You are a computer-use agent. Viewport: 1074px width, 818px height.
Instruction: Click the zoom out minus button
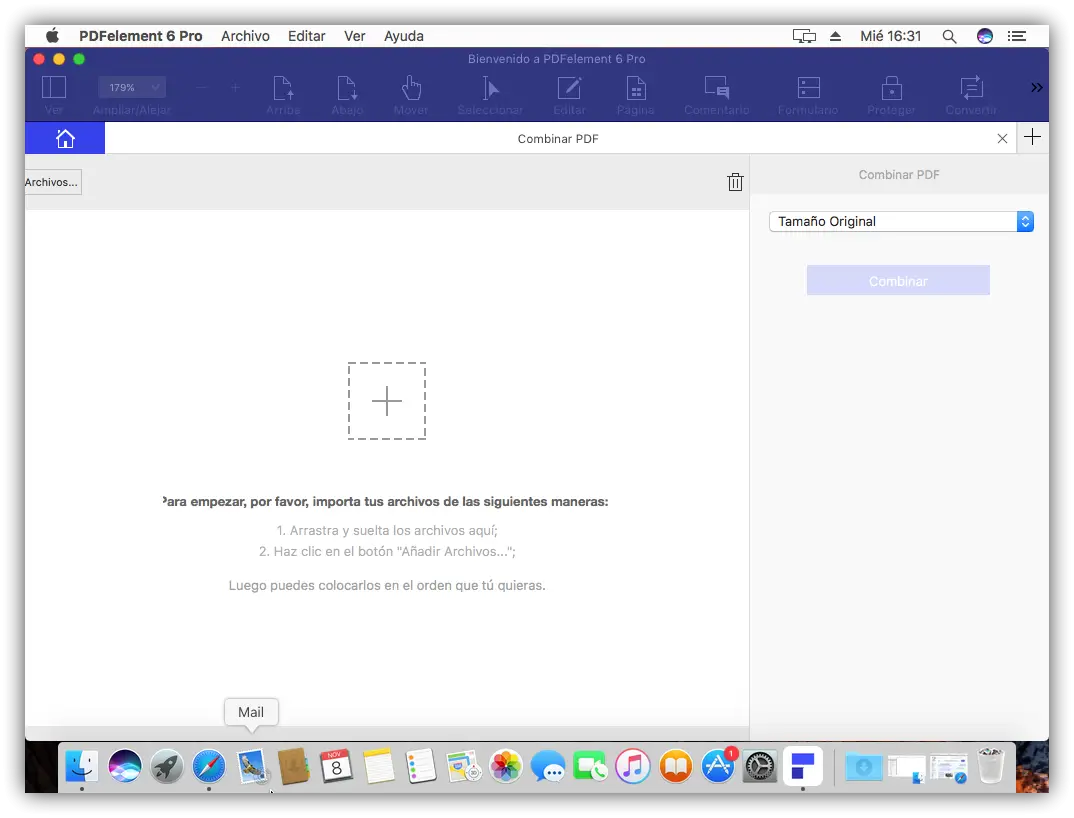pos(201,88)
